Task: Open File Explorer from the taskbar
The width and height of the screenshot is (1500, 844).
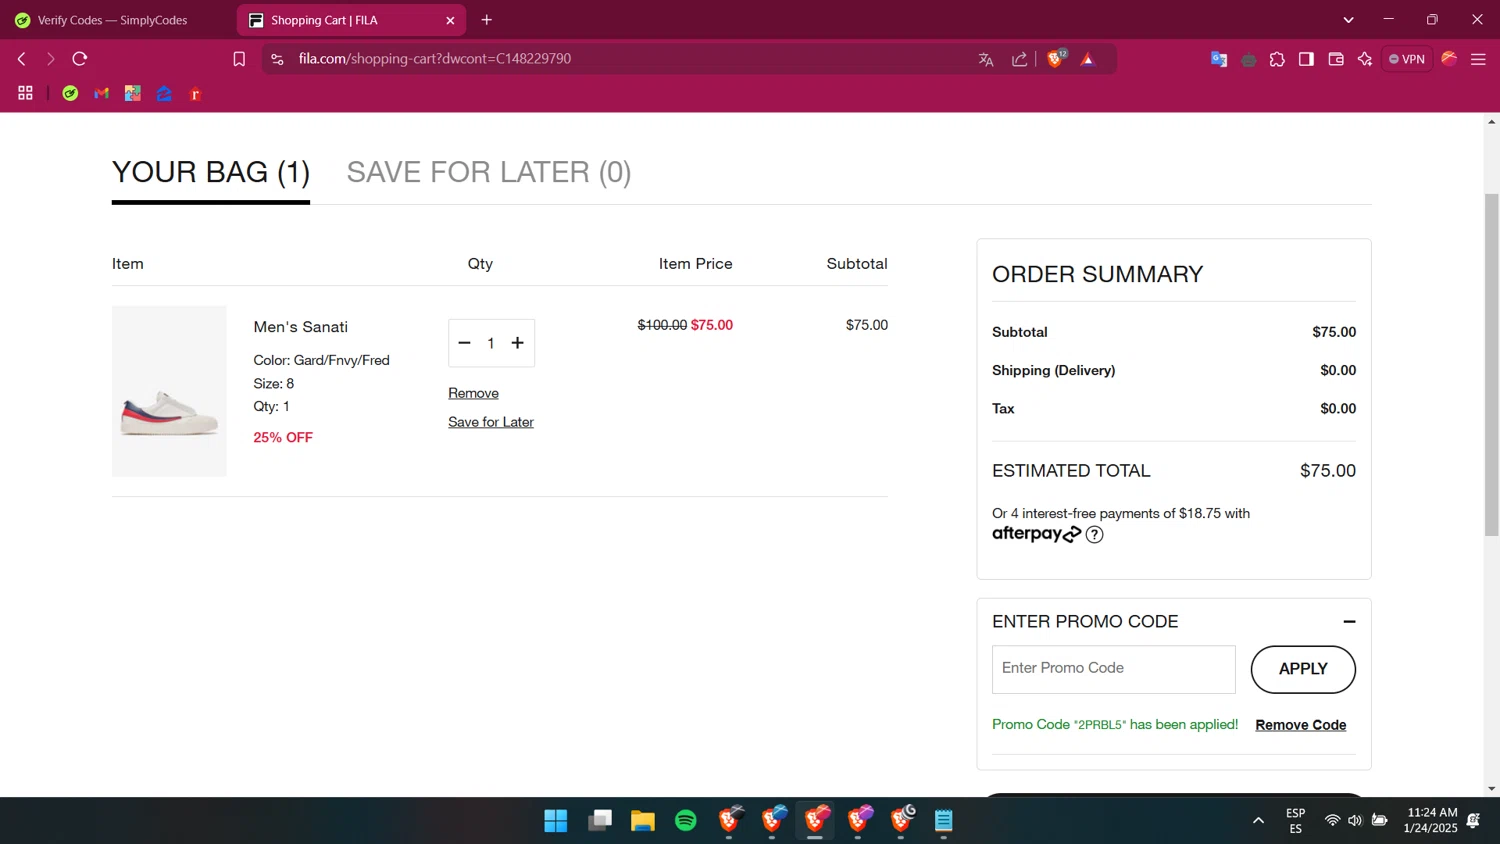Action: pyautogui.click(x=642, y=821)
